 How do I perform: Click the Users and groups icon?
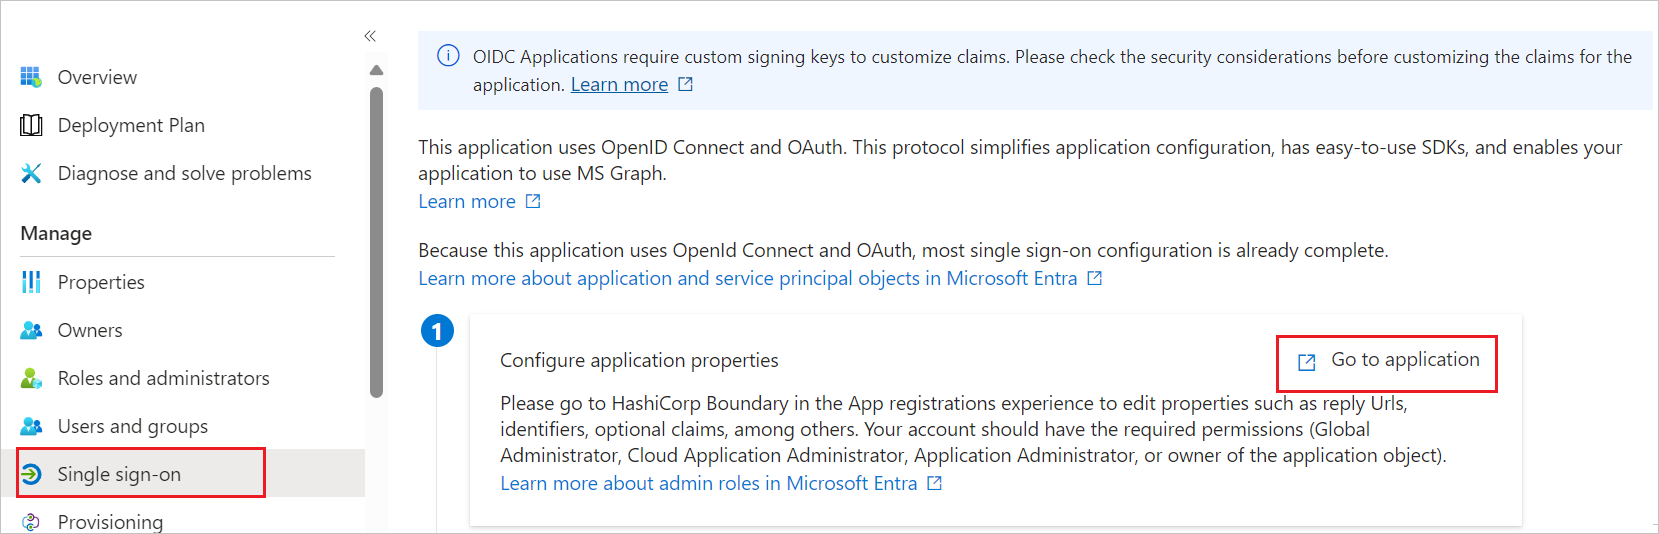click(31, 426)
